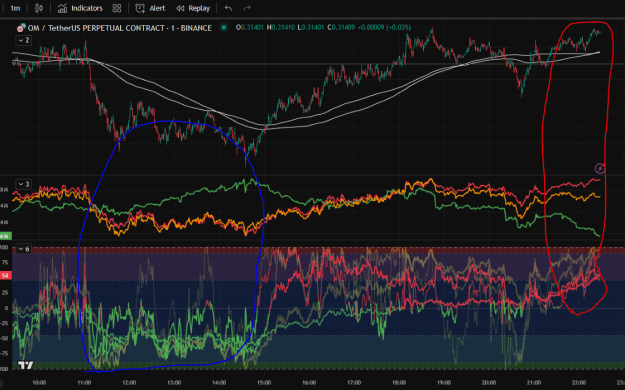625x390 pixels.
Task: Click the 20:00 time axis label
Action: [x=489, y=383]
